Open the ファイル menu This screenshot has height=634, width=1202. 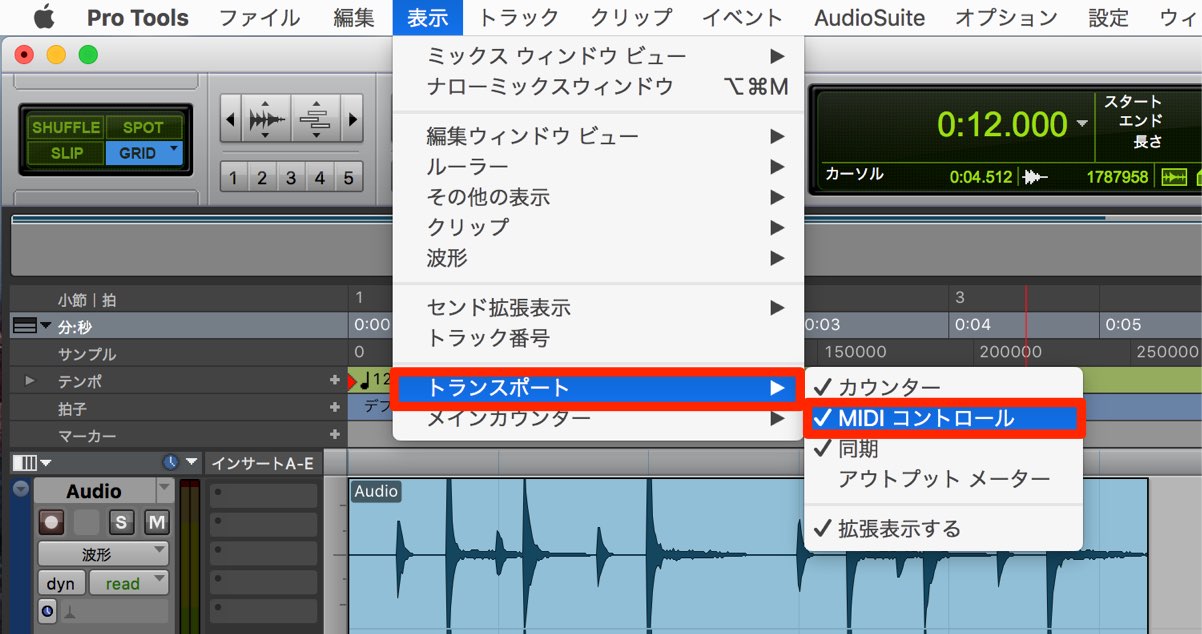pos(259,17)
